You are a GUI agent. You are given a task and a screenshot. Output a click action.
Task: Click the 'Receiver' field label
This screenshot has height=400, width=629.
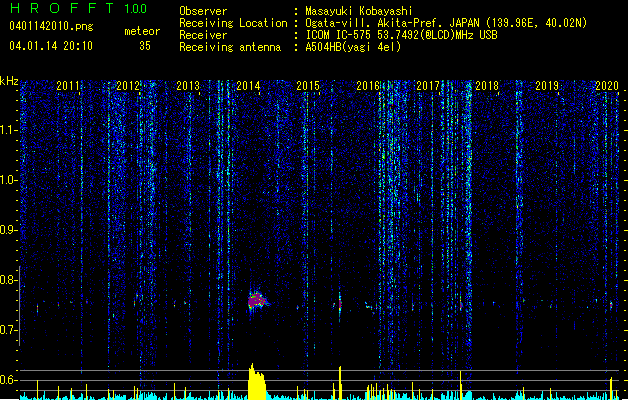point(203,35)
